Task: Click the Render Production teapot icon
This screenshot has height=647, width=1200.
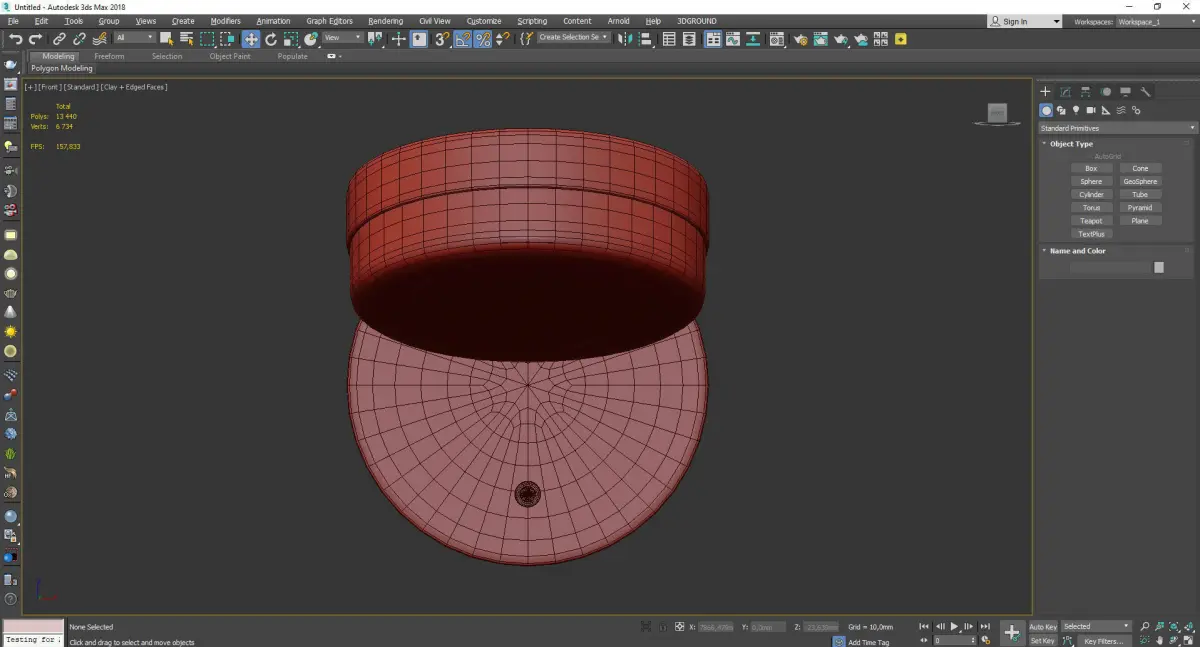Action: [x=841, y=39]
